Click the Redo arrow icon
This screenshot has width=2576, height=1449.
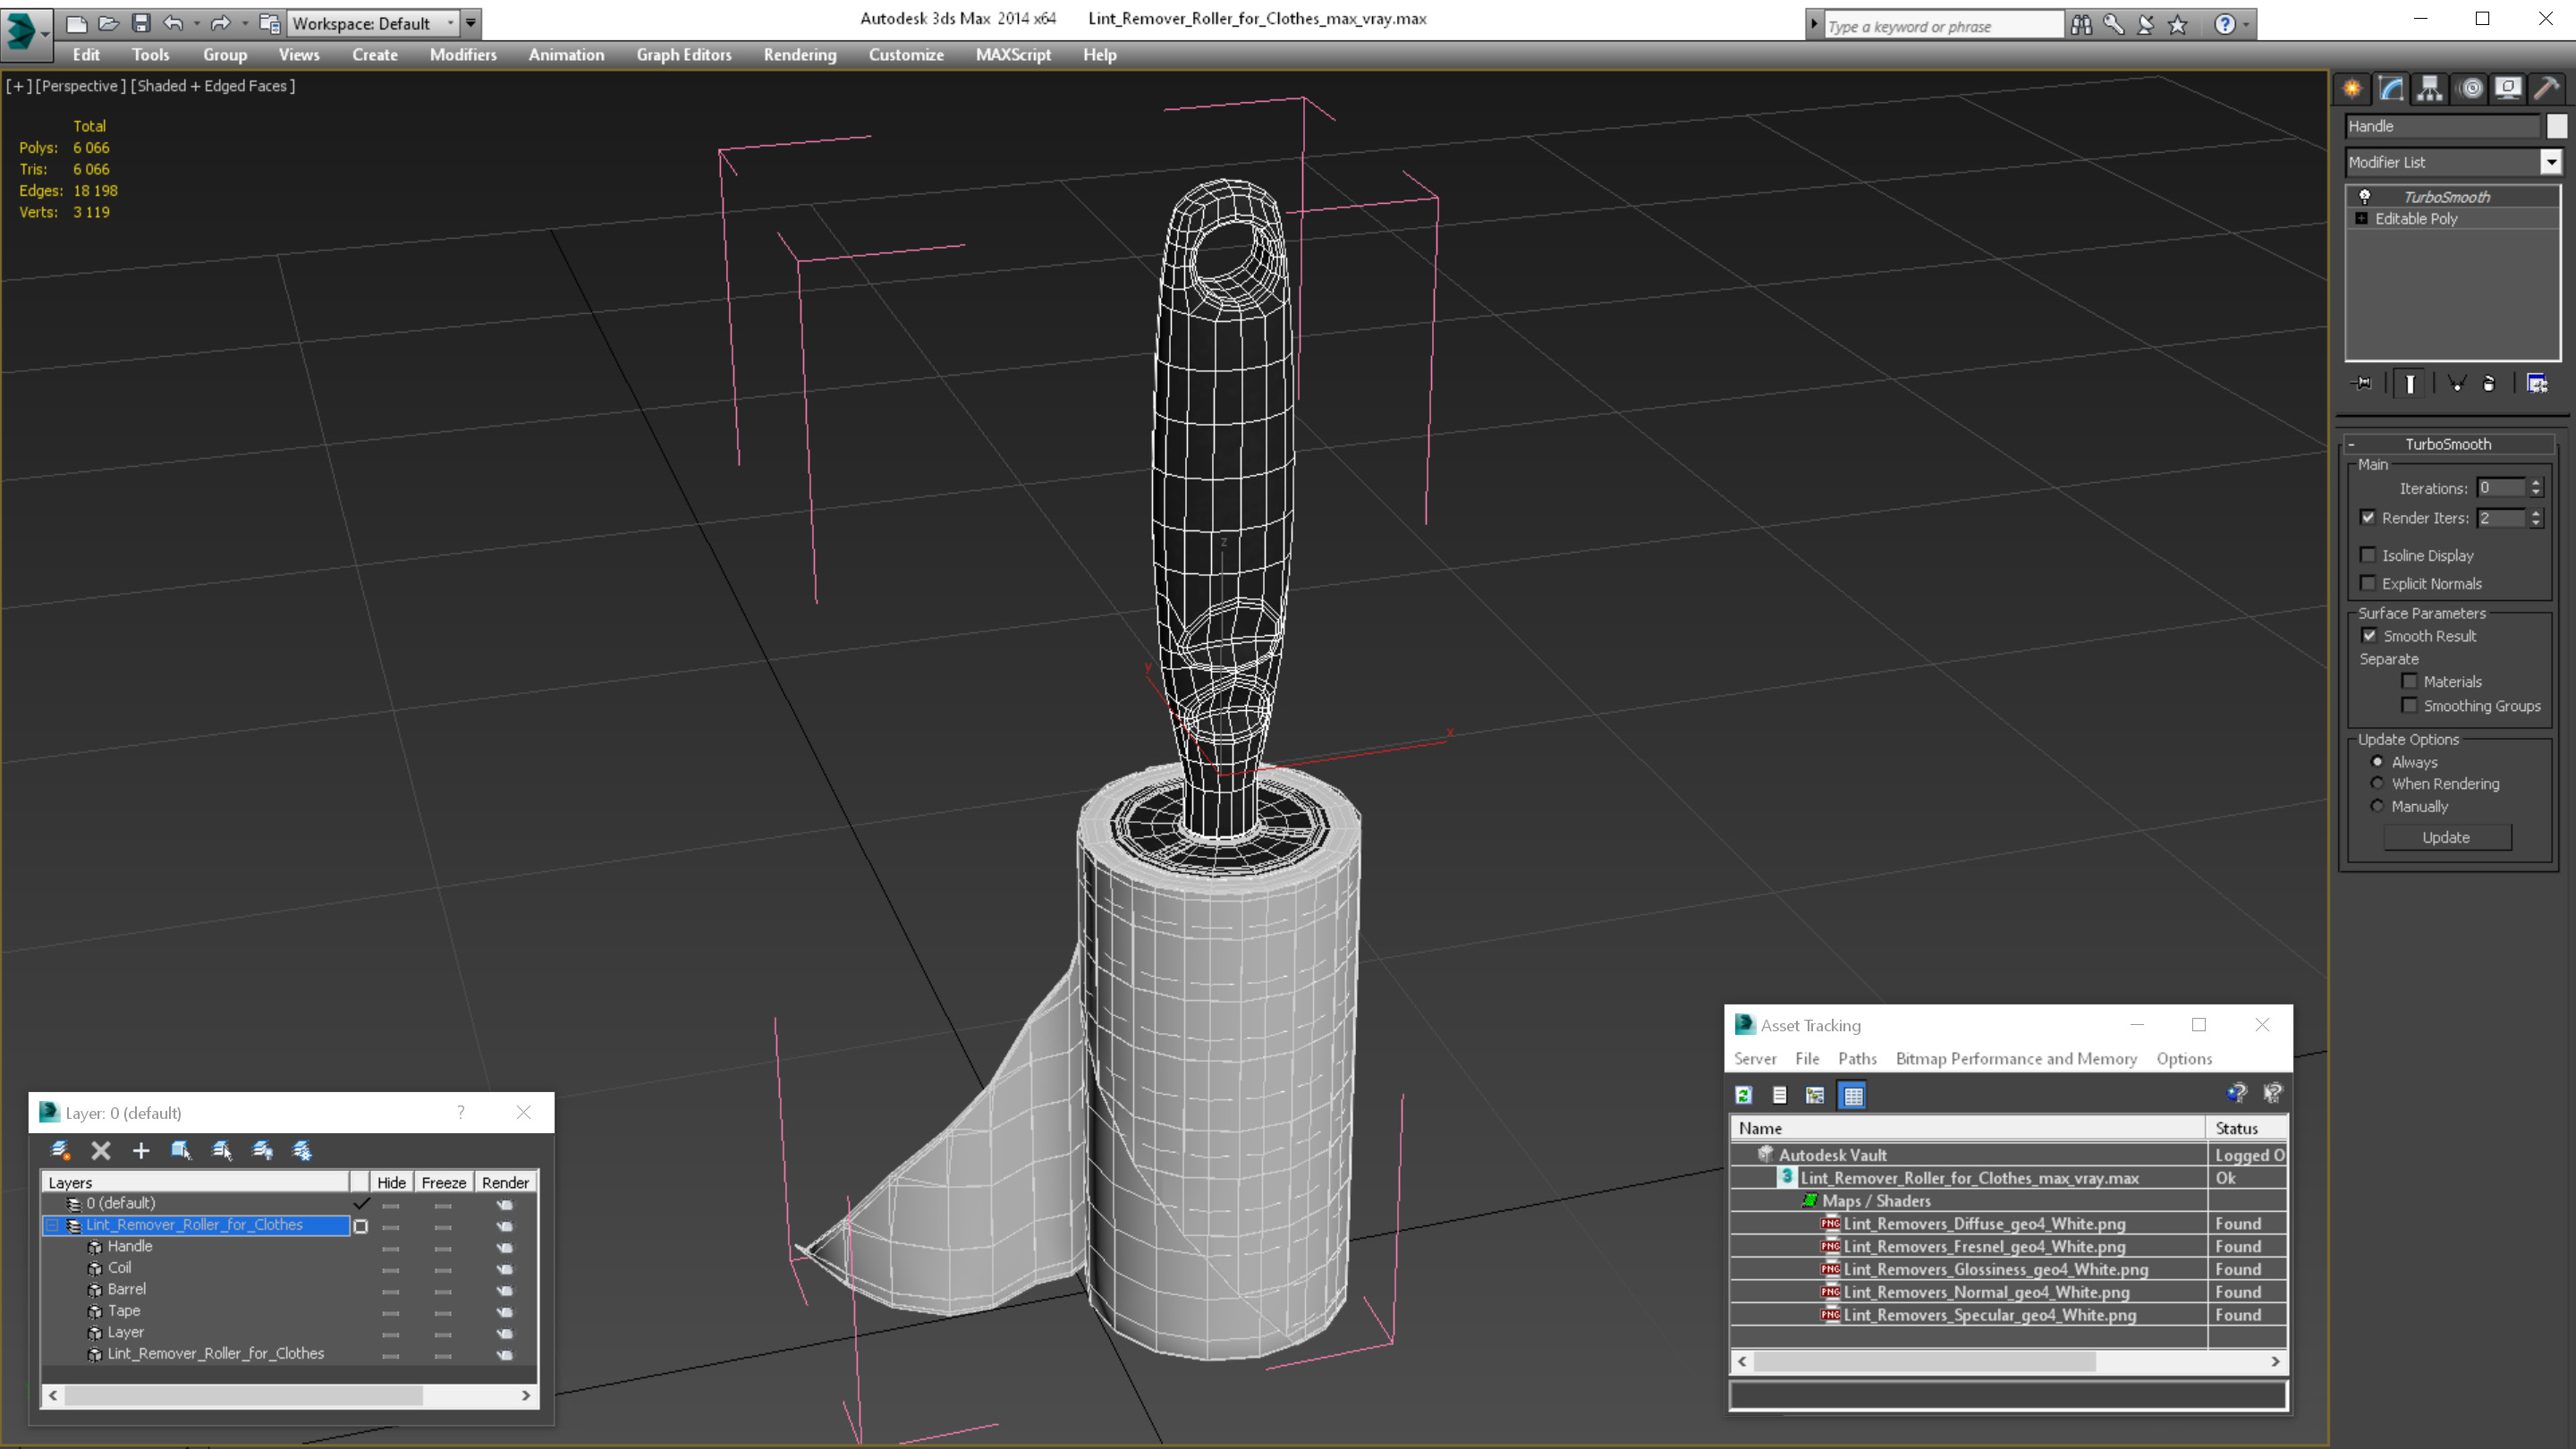click(220, 22)
